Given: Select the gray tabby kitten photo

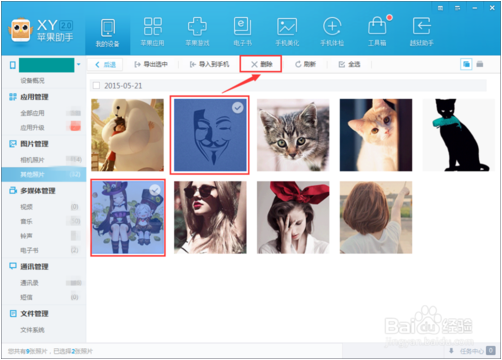Looking at the screenshot, I should [x=293, y=135].
